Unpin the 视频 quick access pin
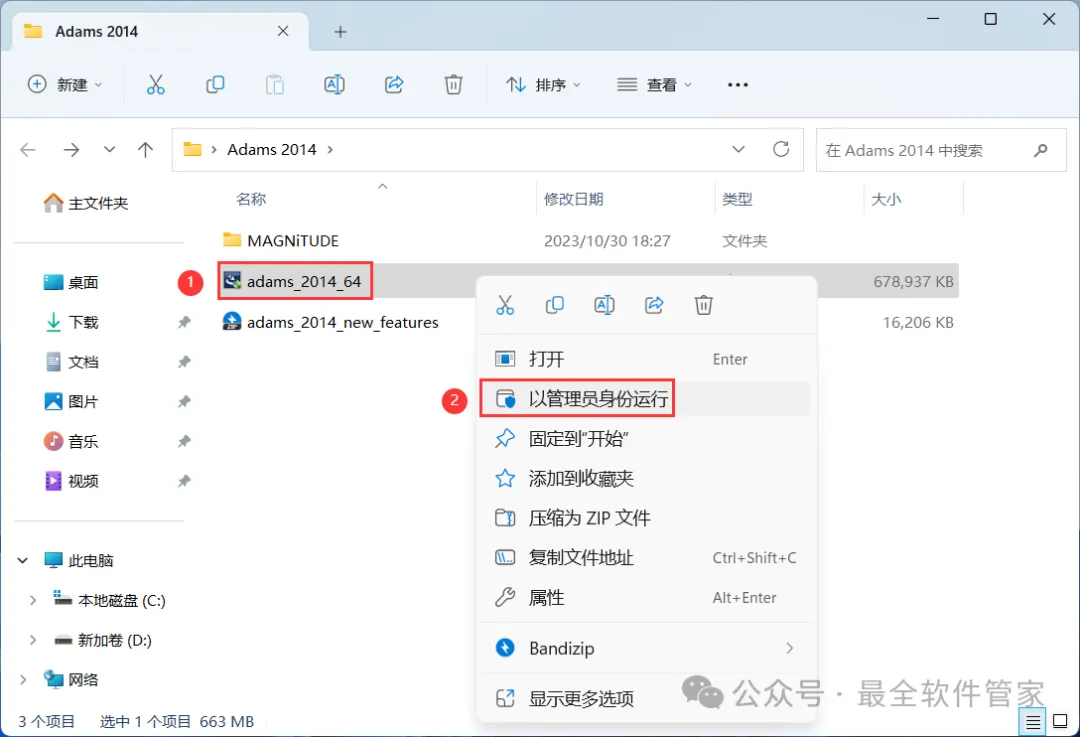This screenshot has width=1080, height=737. [184, 481]
